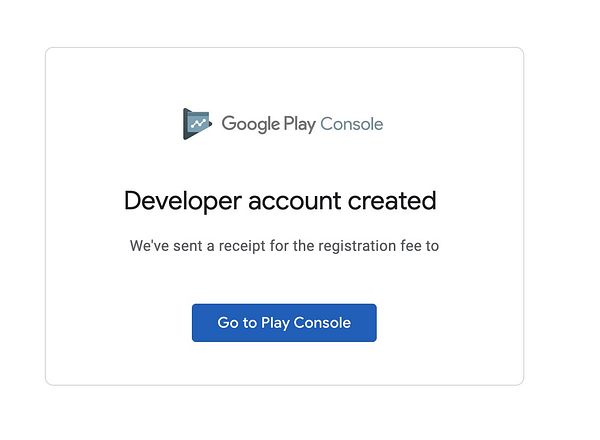Click the word Developer in the heading
This screenshot has width=600, height=440.
183,201
